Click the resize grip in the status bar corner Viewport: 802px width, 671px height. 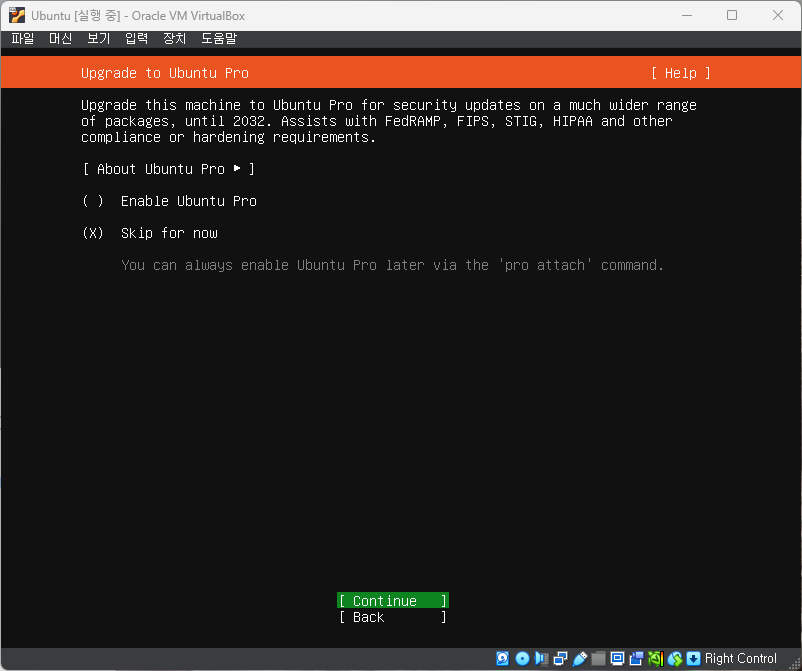794,663
